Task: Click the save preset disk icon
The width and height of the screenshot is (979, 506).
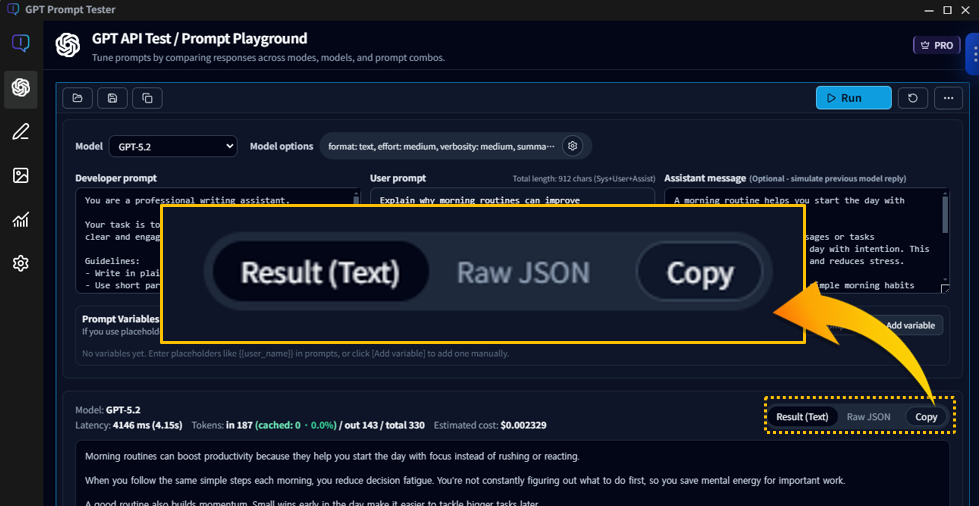Action: coord(112,98)
